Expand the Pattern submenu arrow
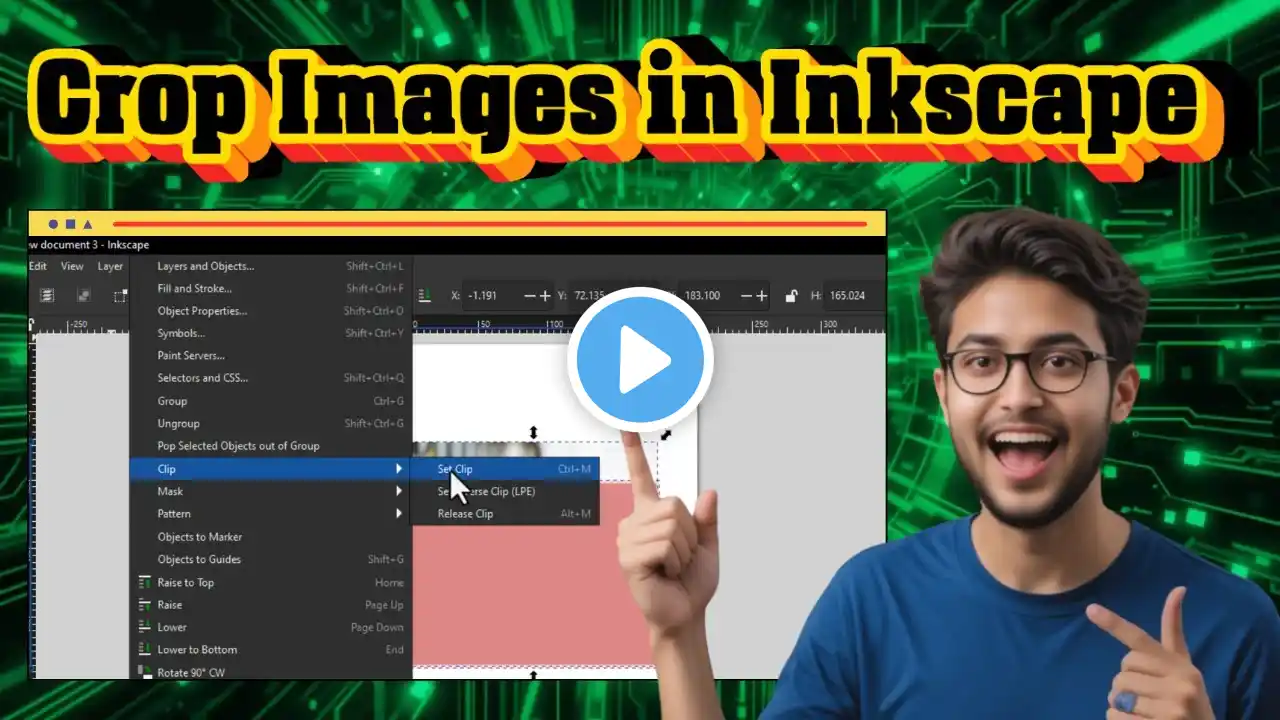 coord(399,513)
